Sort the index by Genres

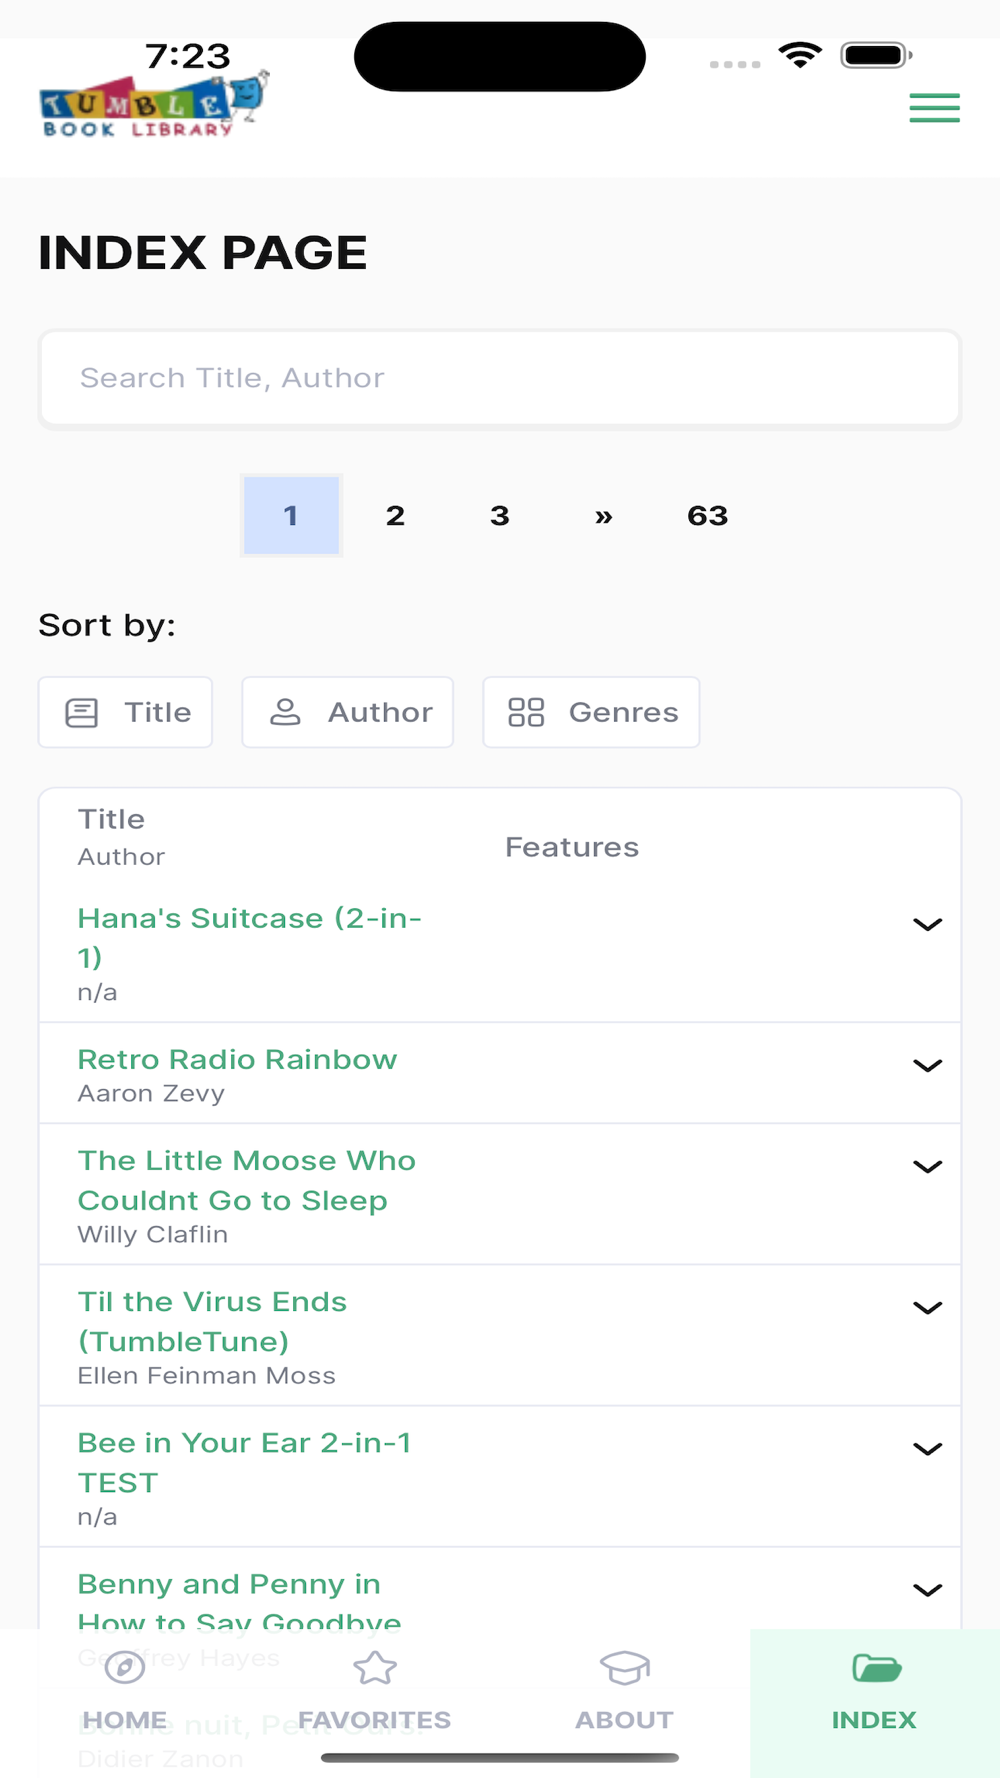click(591, 712)
